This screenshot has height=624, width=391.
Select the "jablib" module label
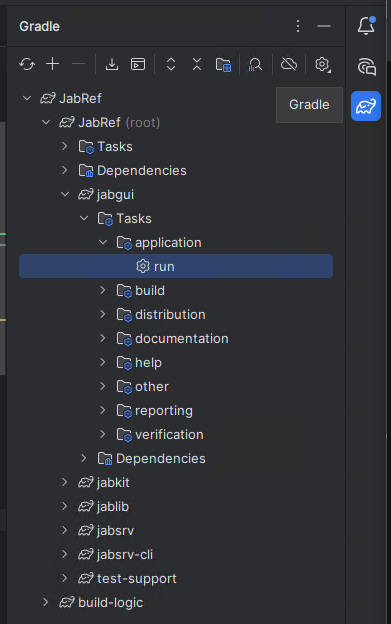[x=113, y=506]
